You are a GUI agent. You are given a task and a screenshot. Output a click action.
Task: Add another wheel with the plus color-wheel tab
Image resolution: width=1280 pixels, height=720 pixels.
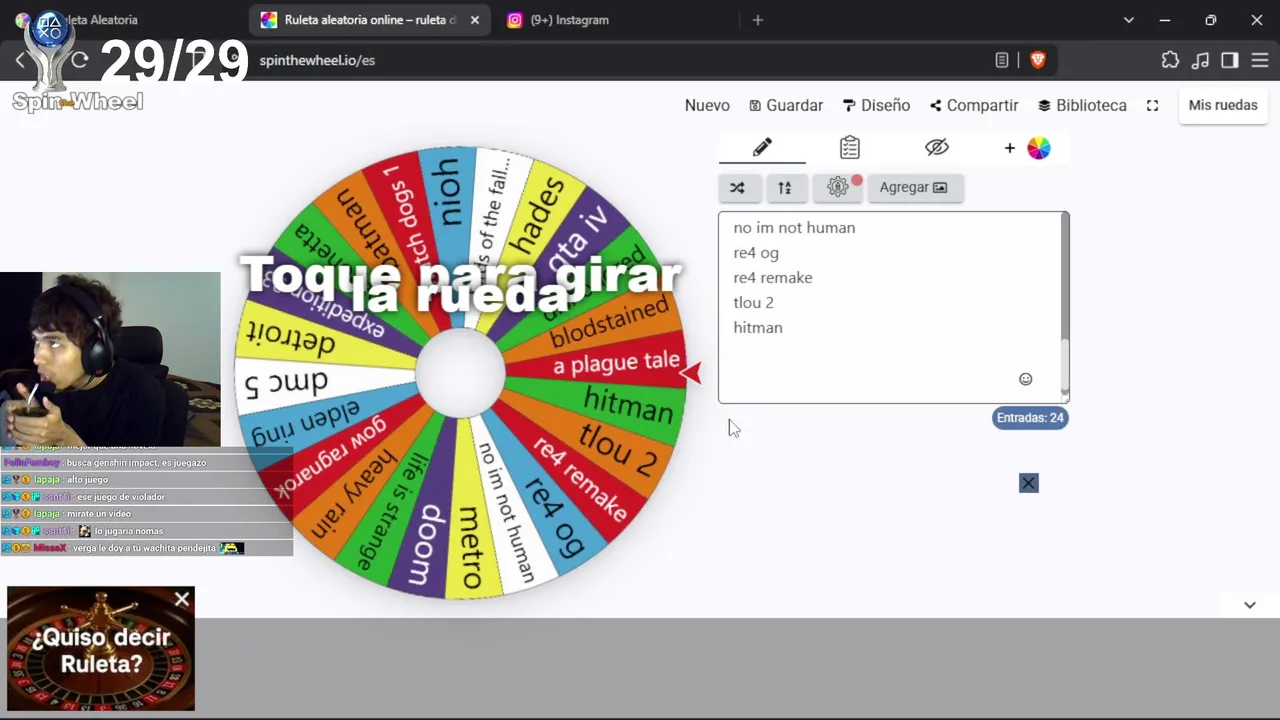pos(1027,148)
